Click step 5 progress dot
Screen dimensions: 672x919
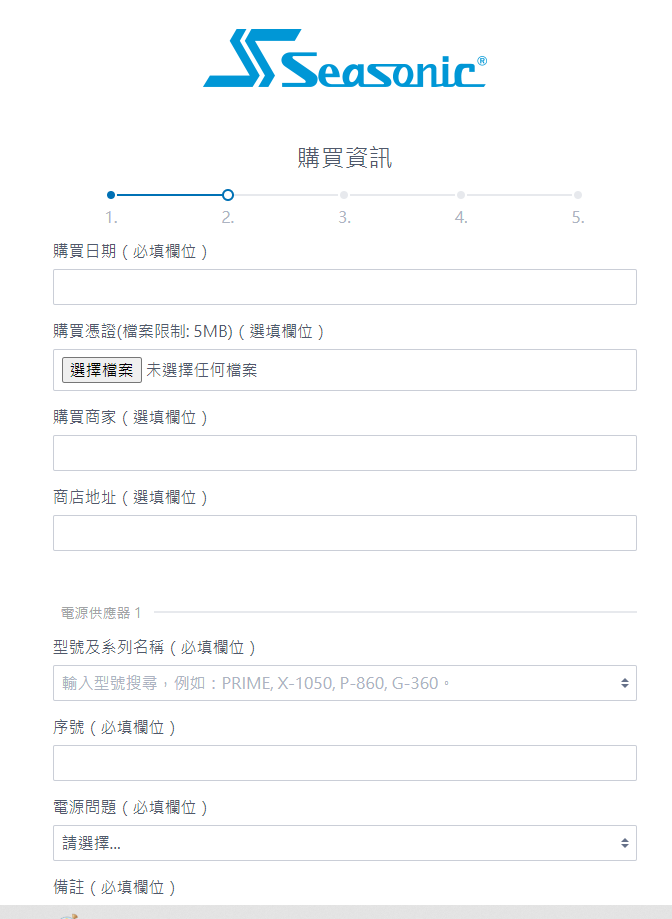pos(578,195)
